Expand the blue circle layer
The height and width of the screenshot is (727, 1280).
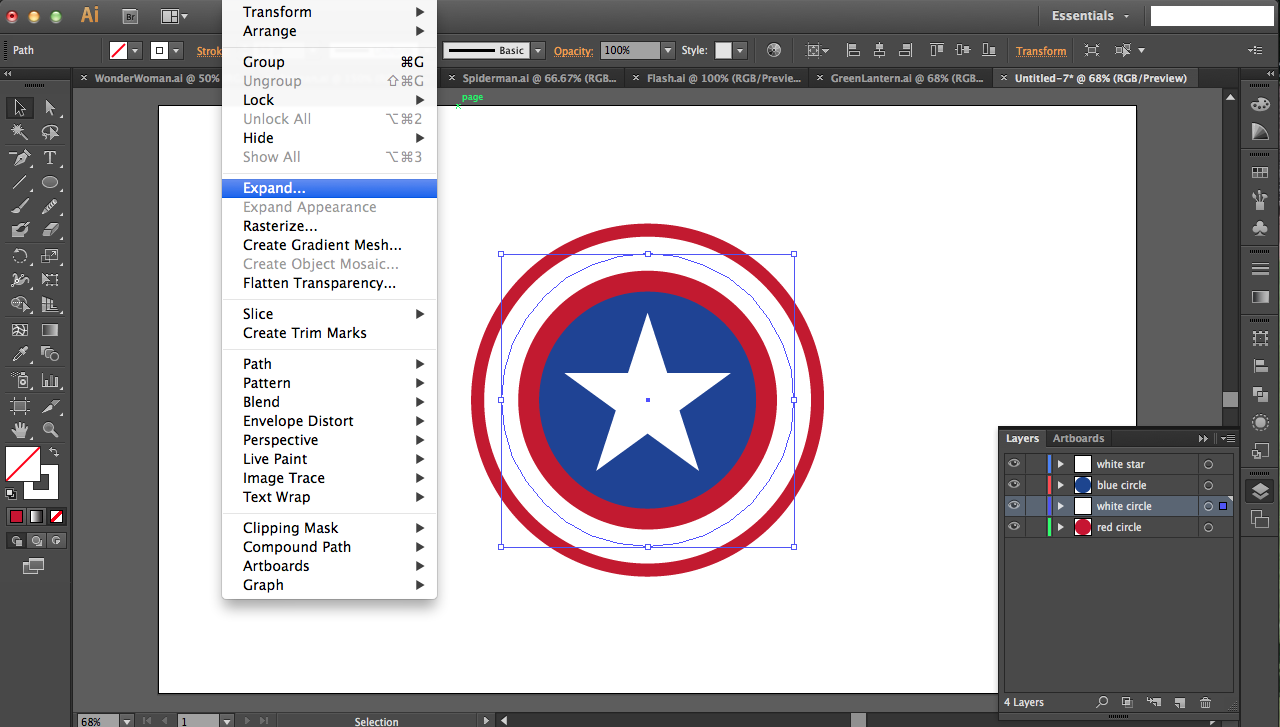click(1061, 485)
